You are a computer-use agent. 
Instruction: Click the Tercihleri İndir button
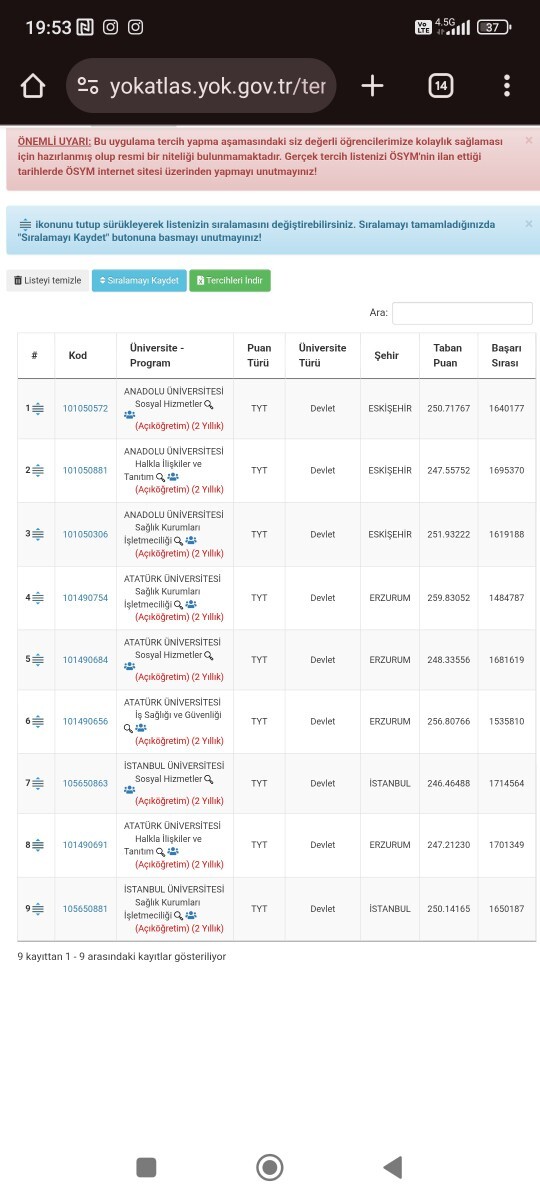coord(230,281)
